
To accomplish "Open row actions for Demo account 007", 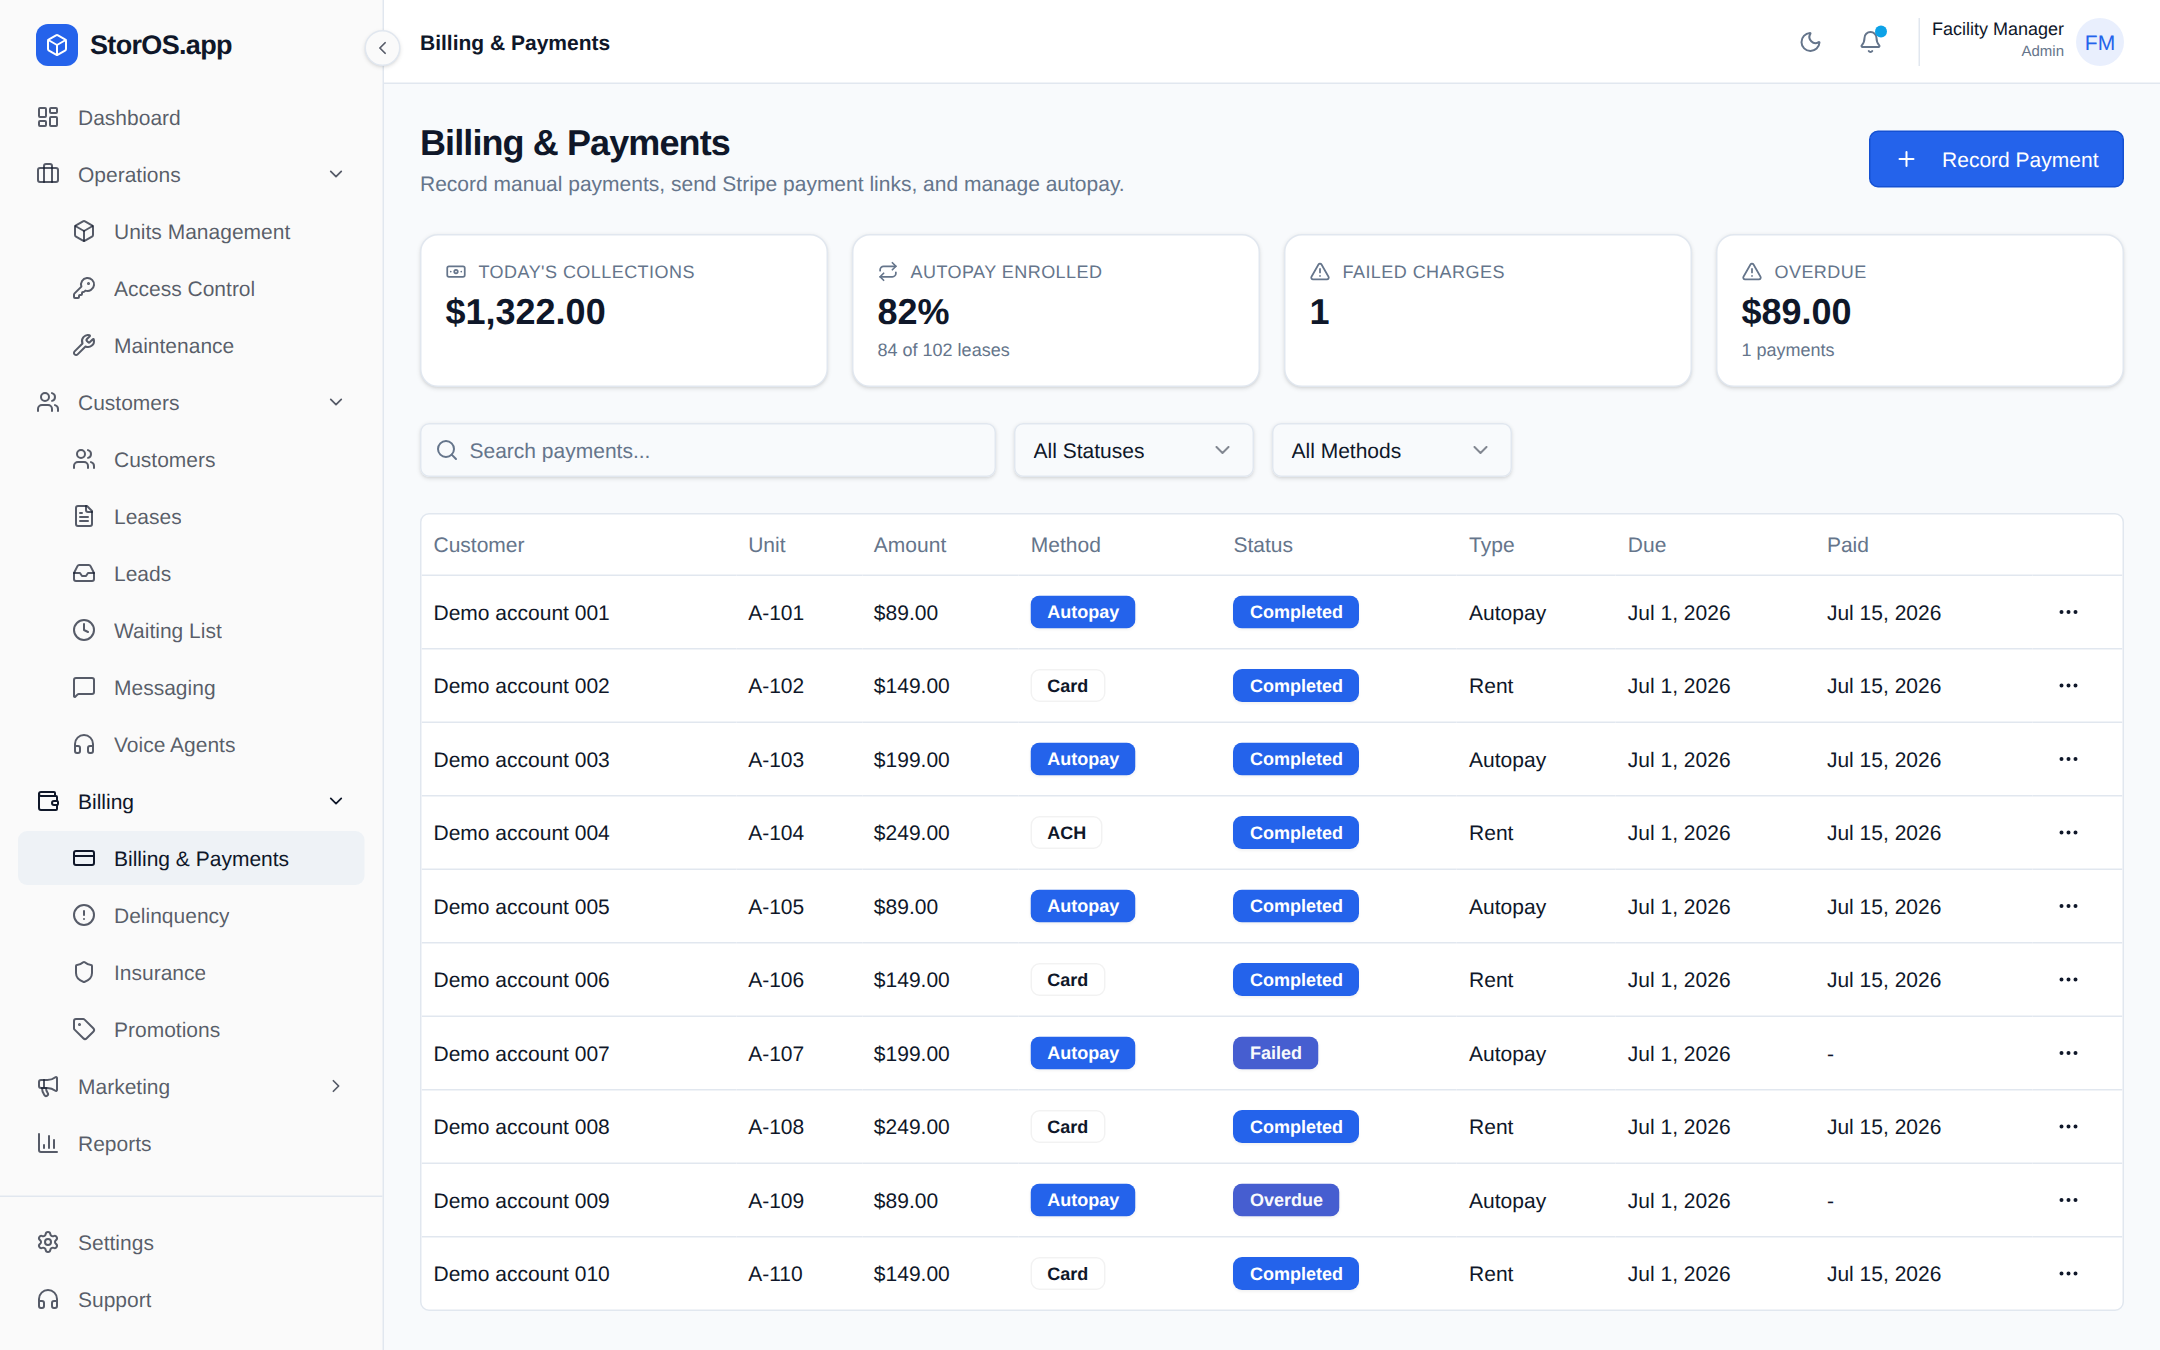I will tap(2068, 1053).
